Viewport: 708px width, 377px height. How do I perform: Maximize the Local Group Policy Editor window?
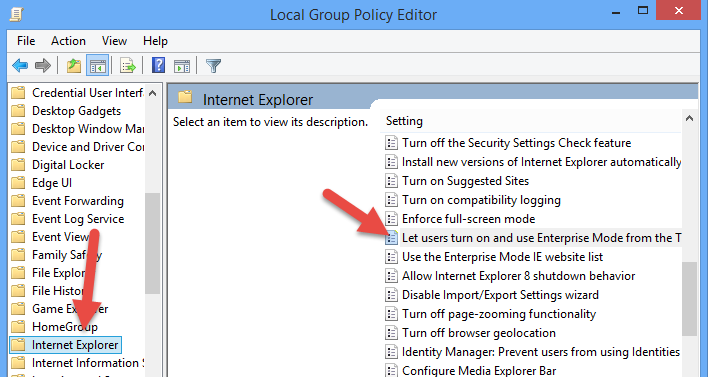pyautogui.click(x=643, y=10)
